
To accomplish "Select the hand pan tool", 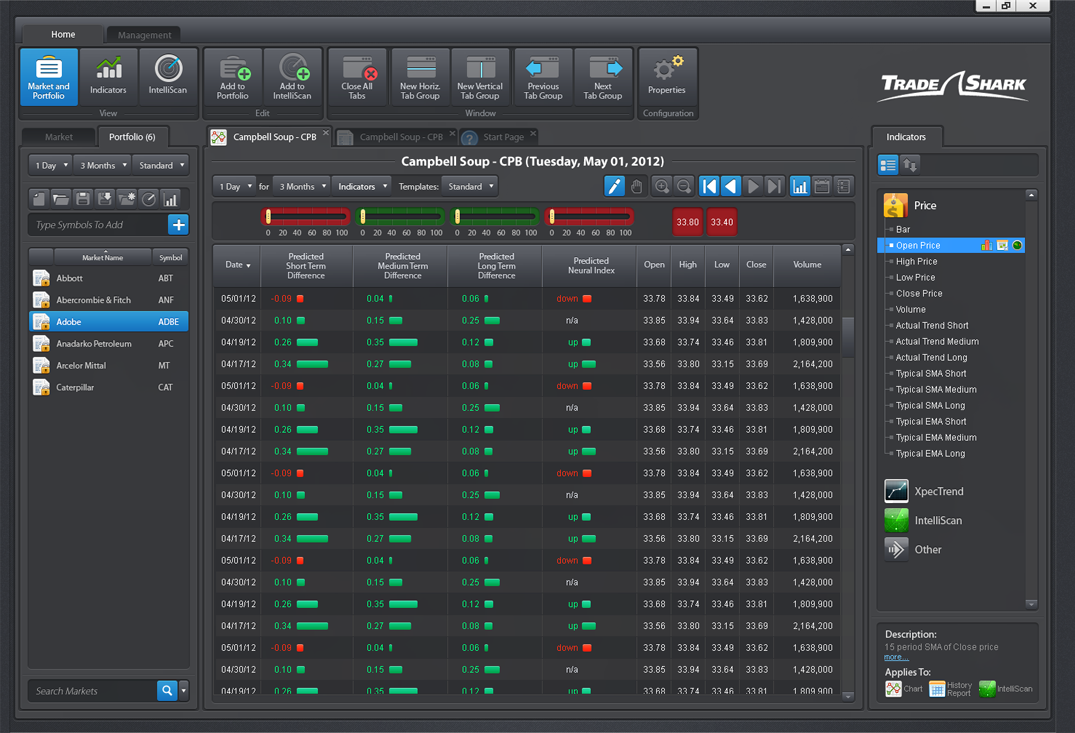I will coord(637,186).
